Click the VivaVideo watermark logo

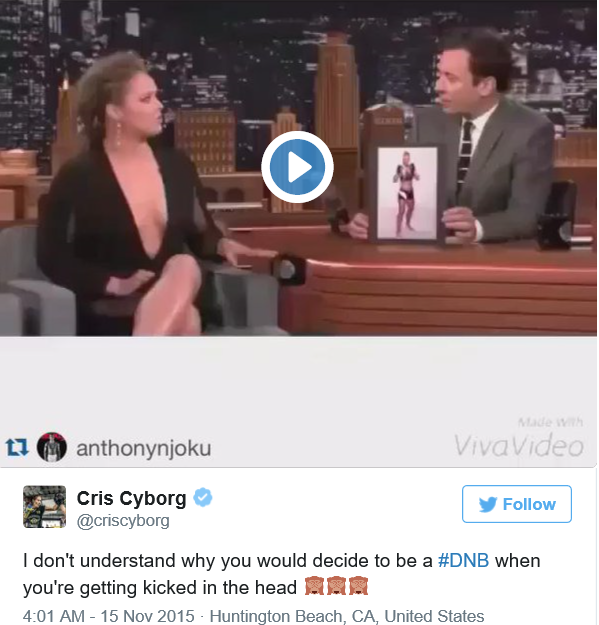click(x=519, y=445)
